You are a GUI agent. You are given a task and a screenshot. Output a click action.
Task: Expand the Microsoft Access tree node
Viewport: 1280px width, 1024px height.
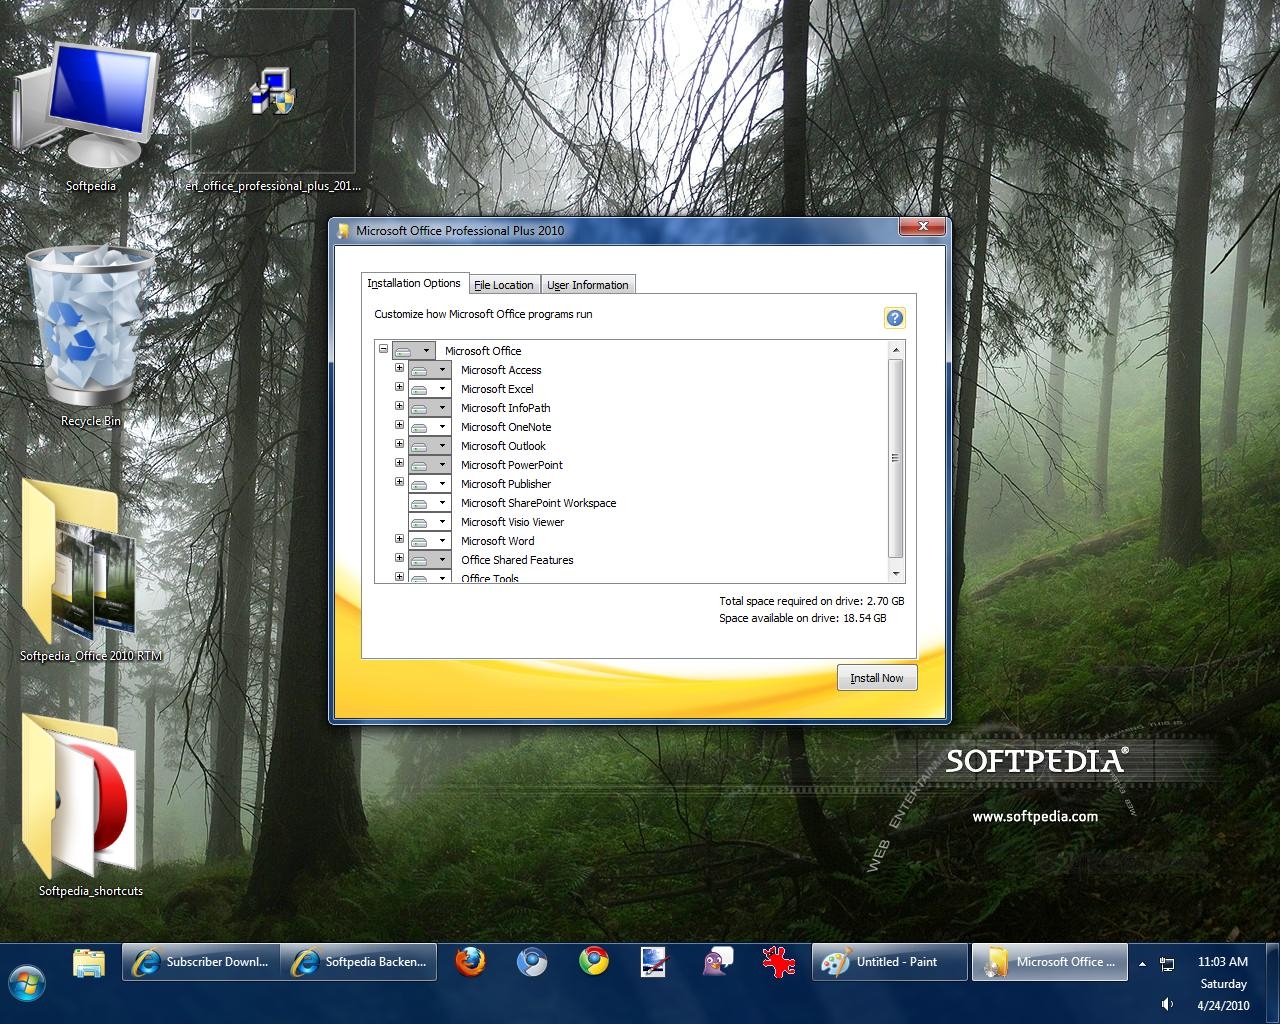399,368
